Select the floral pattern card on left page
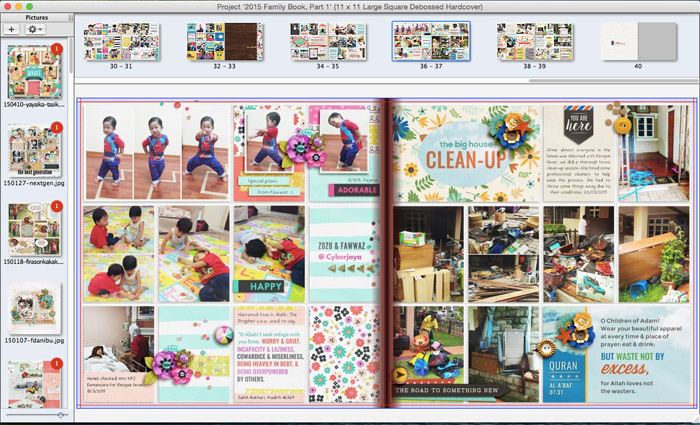Screen dimensions: 700x425 tap(344, 354)
